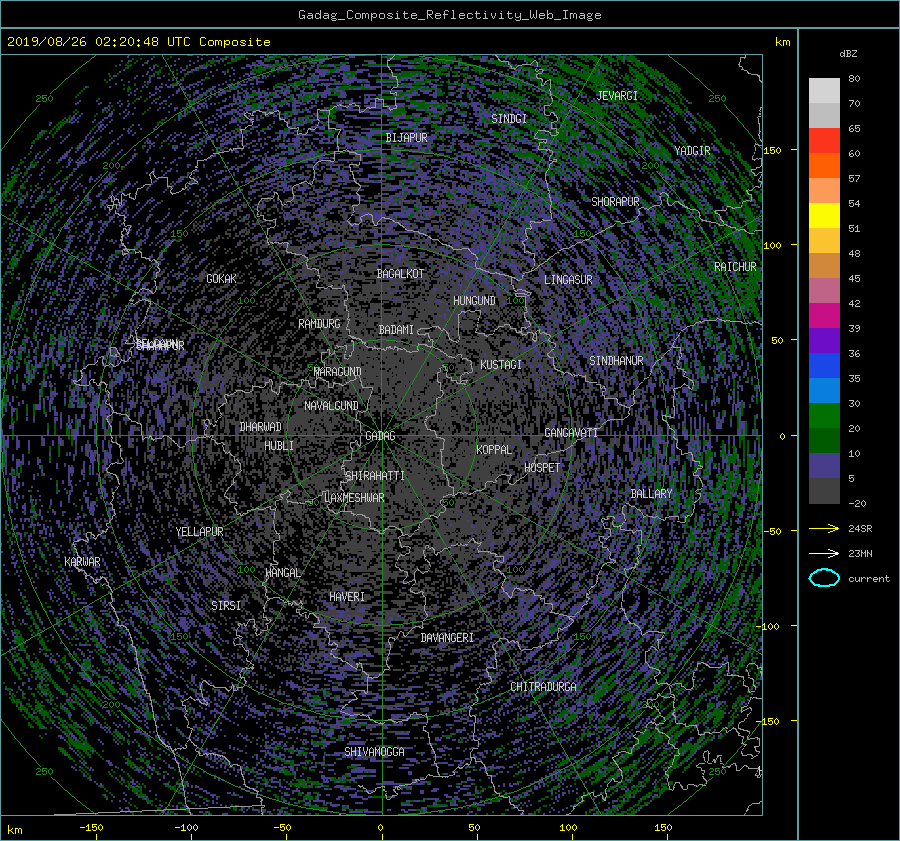Click the title 'Gadag_Composite_Reflectivity_Web_Image'
Viewport: 900px width, 841px height.
(x=449, y=15)
